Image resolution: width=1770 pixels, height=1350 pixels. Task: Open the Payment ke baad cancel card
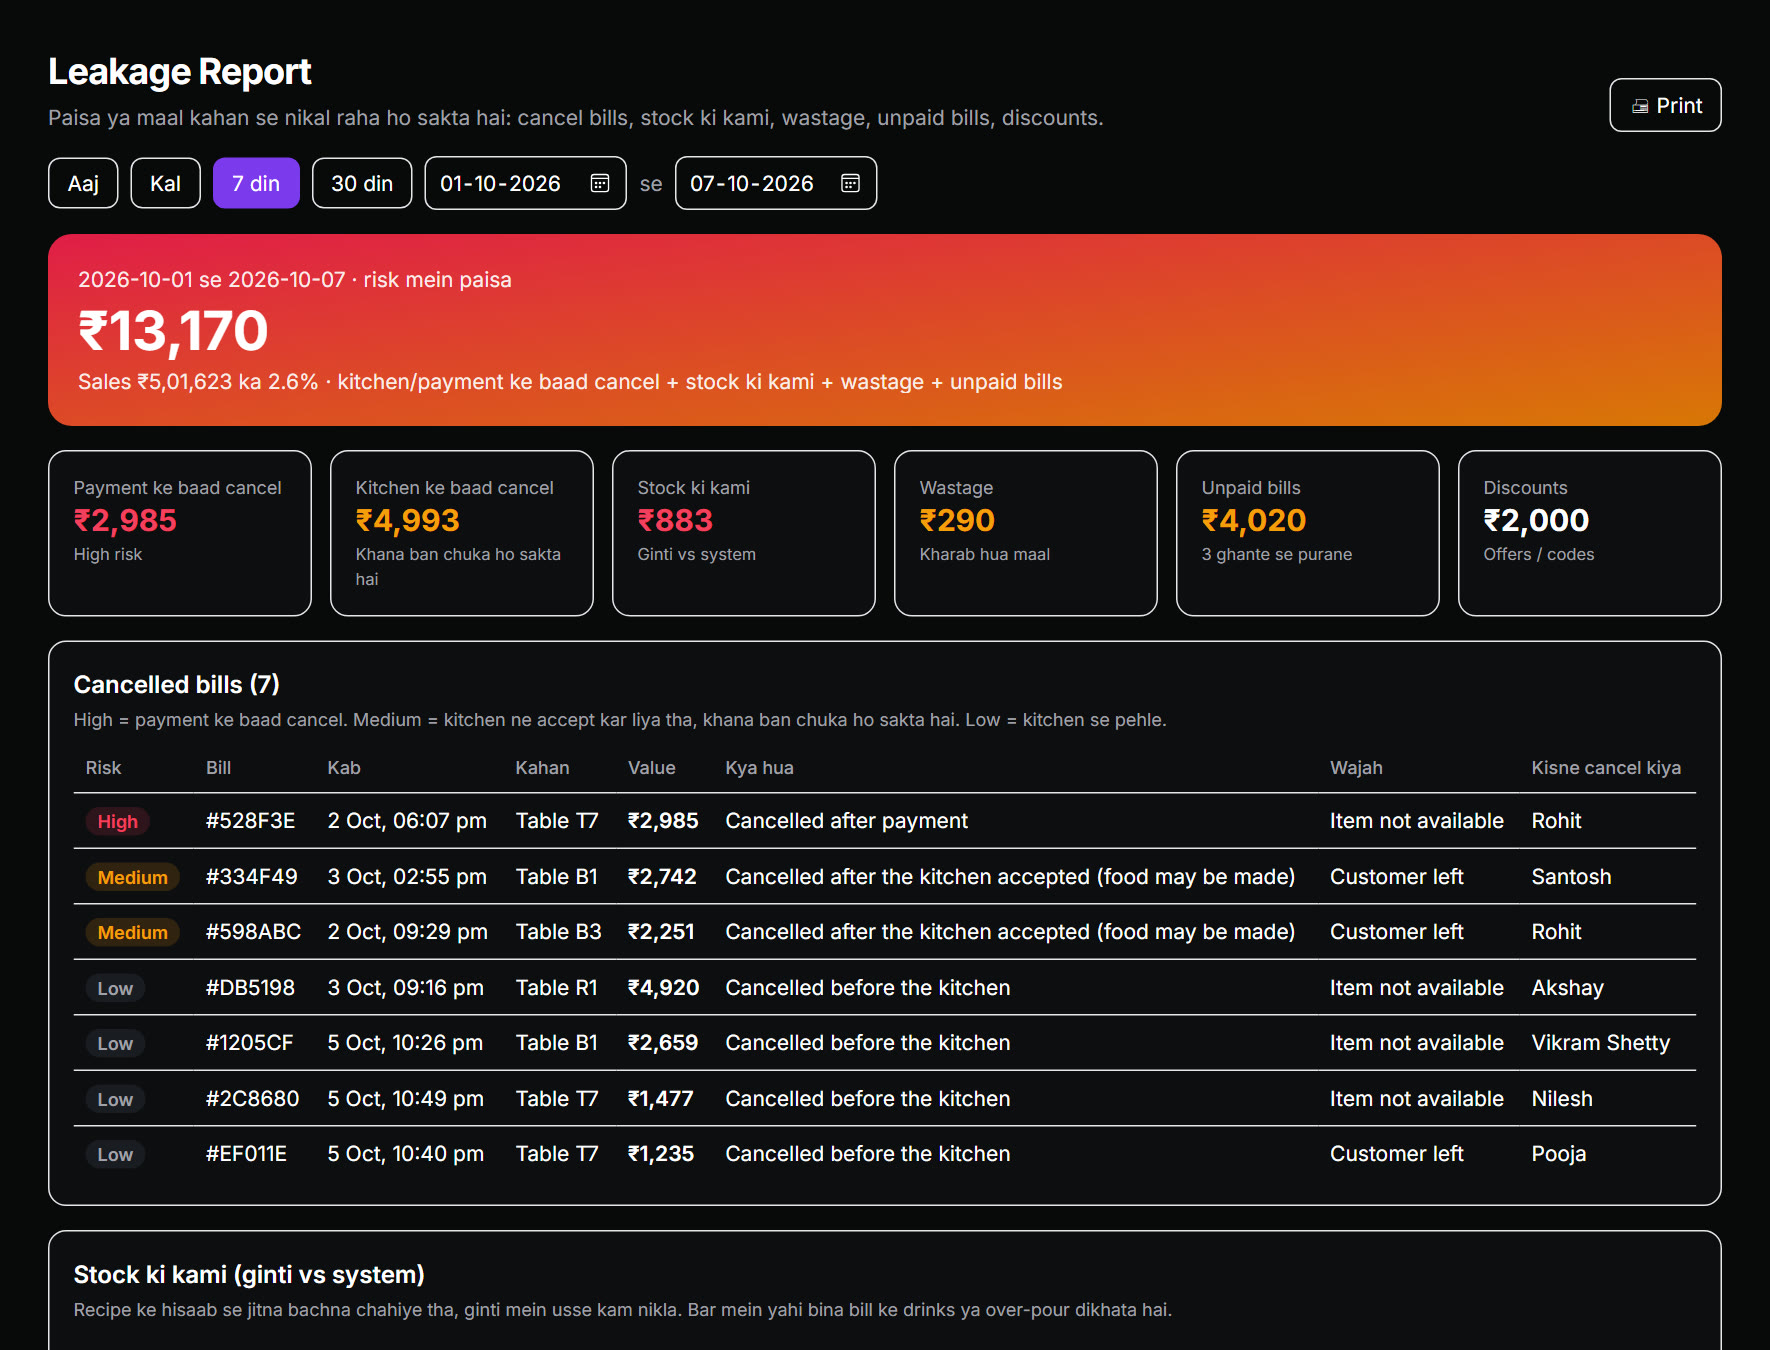click(x=180, y=533)
